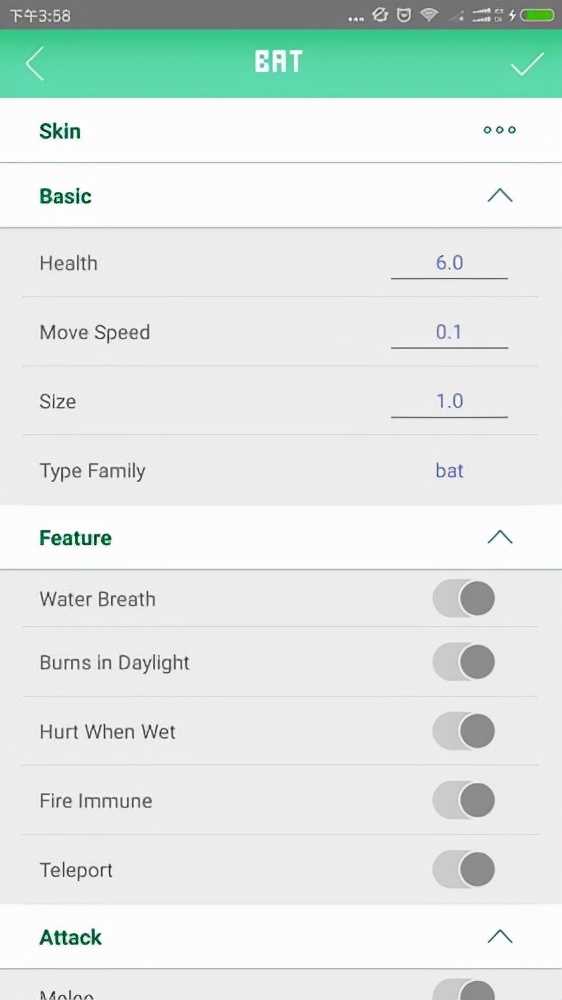Collapse the Feature section chevron

[x=499, y=537]
